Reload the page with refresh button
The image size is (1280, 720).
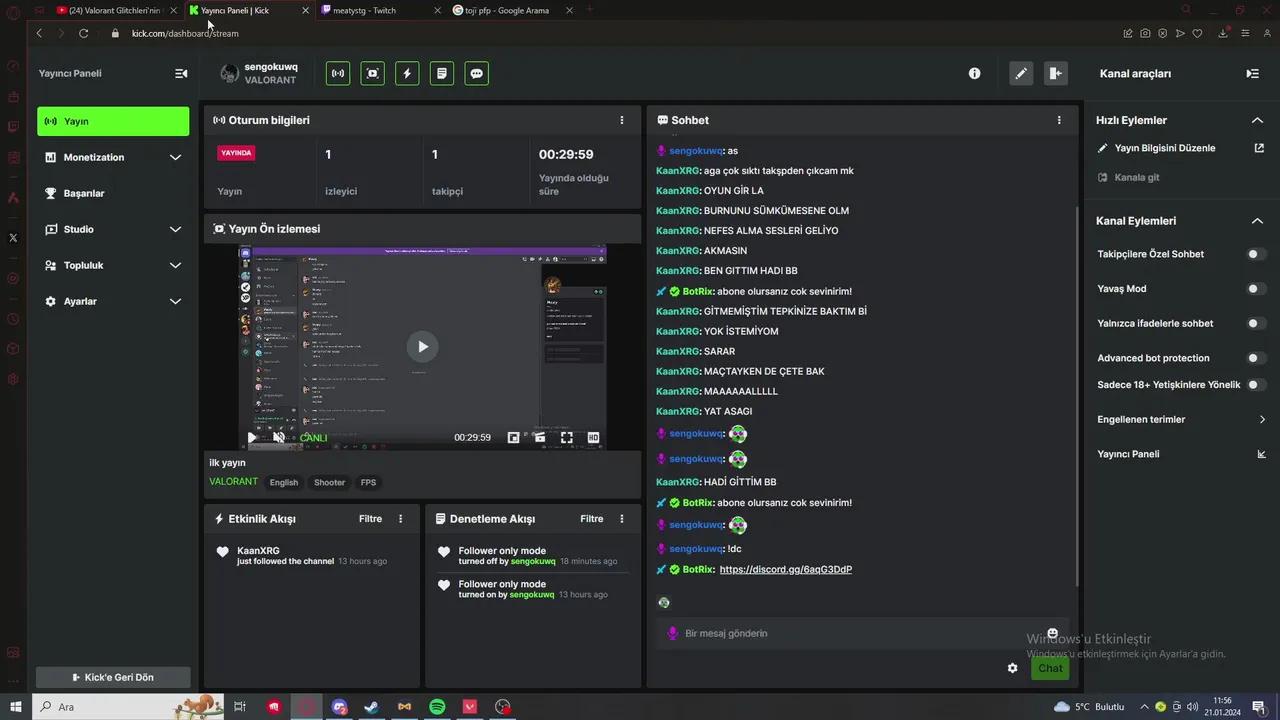84,33
